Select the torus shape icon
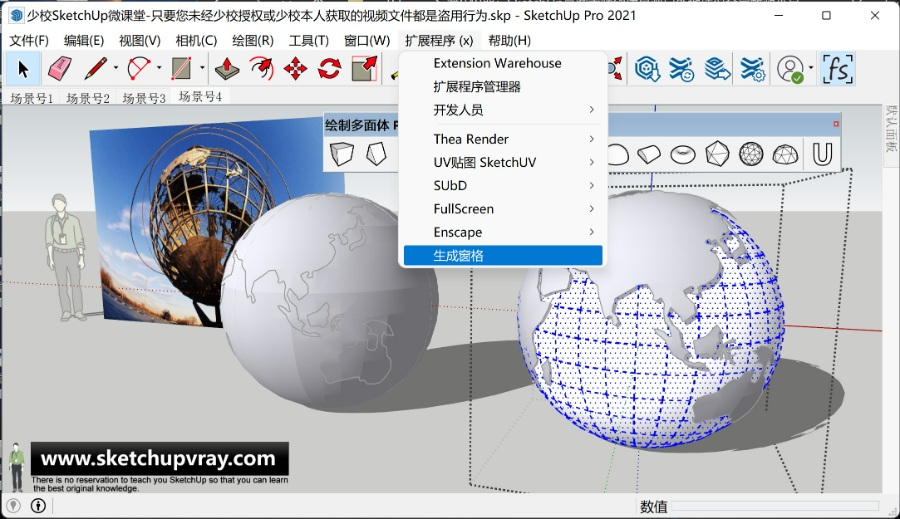This screenshot has height=519, width=900. pos(682,154)
